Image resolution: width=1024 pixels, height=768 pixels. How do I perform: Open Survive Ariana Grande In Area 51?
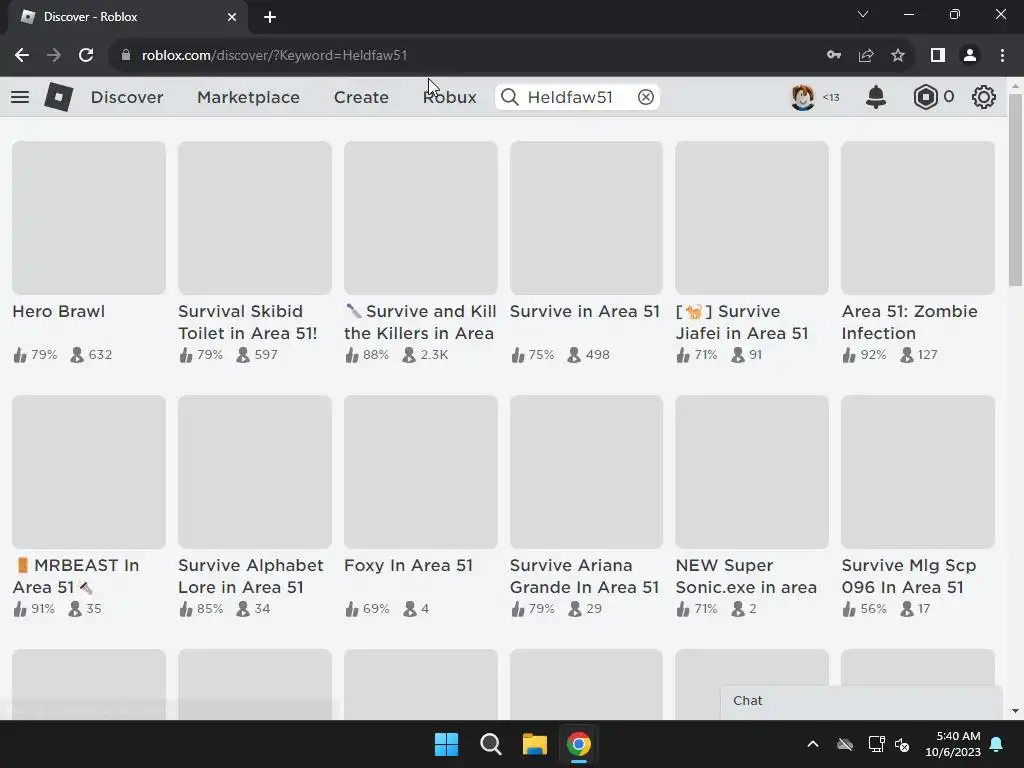pos(584,576)
